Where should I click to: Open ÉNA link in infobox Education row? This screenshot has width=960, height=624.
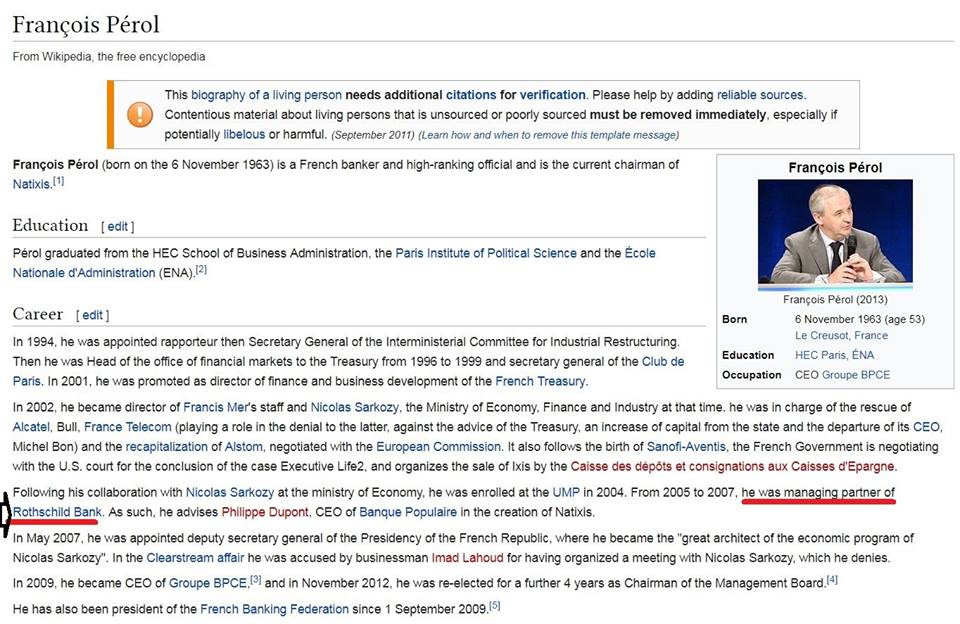pyautogui.click(x=863, y=355)
